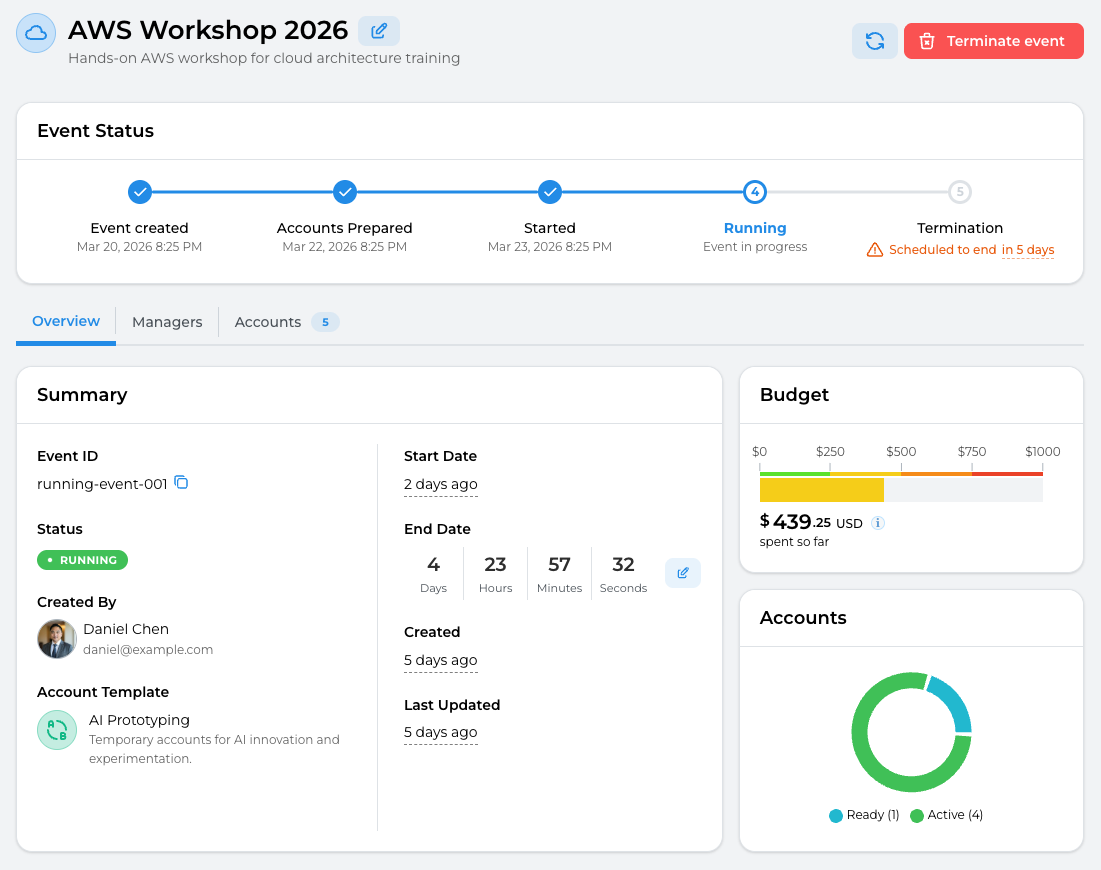Terminate the event
The height and width of the screenshot is (870, 1101).
point(993,41)
